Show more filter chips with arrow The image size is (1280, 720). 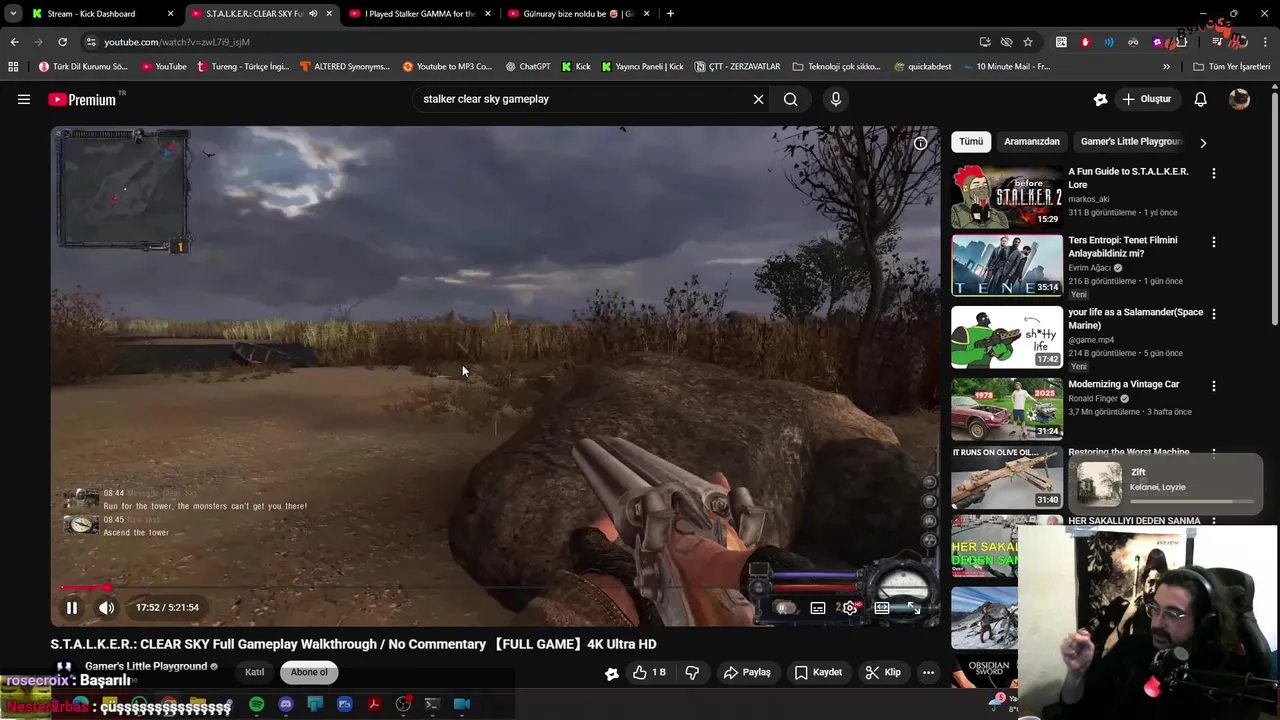[x=1203, y=143]
